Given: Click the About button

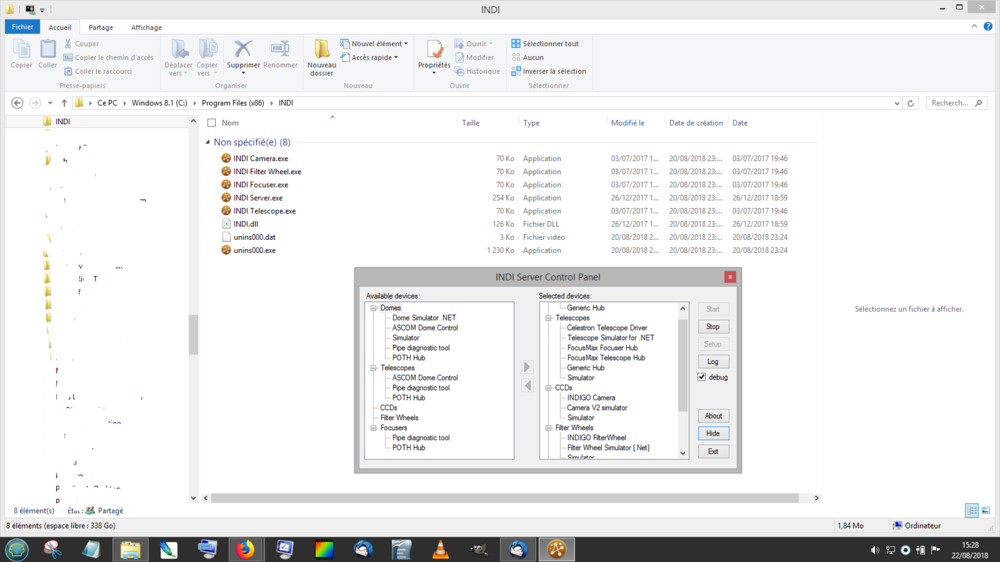Looking at the screenshot, I should pos(713,416).
